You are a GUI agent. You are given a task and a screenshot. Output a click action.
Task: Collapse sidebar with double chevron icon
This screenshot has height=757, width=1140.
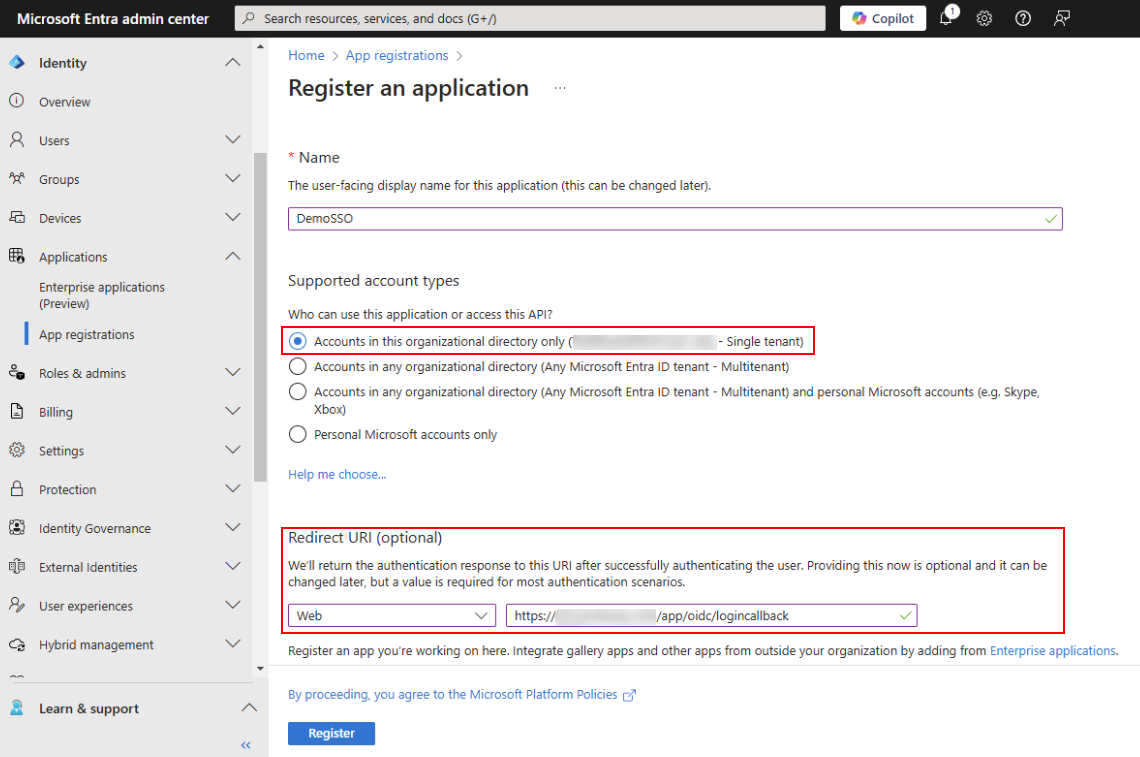click(x=246, y=745)
